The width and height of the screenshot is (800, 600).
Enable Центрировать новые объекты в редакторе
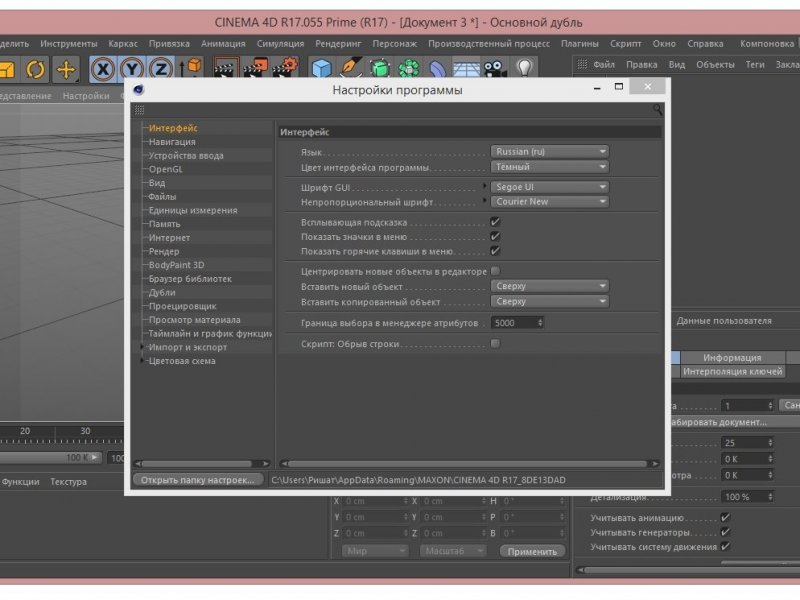pyautogui.click(x=495, y=271)
